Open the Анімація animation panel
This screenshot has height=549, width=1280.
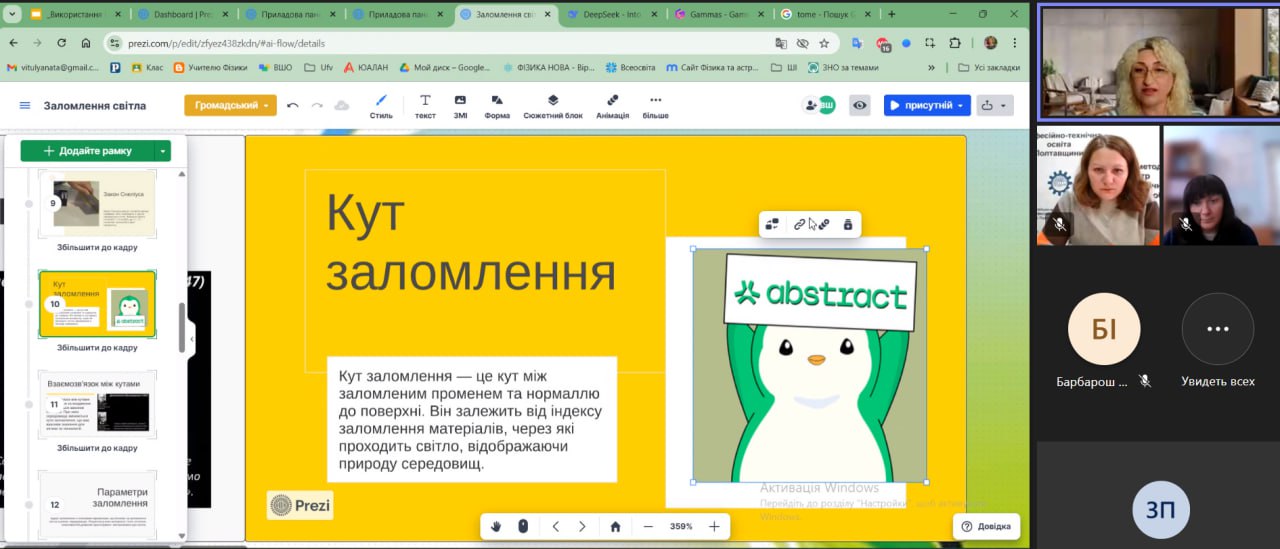(x=612, y=105)
